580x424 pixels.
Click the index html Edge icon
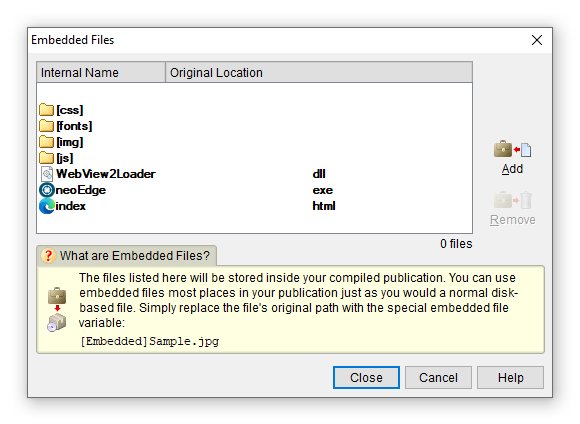click(47, 206)
